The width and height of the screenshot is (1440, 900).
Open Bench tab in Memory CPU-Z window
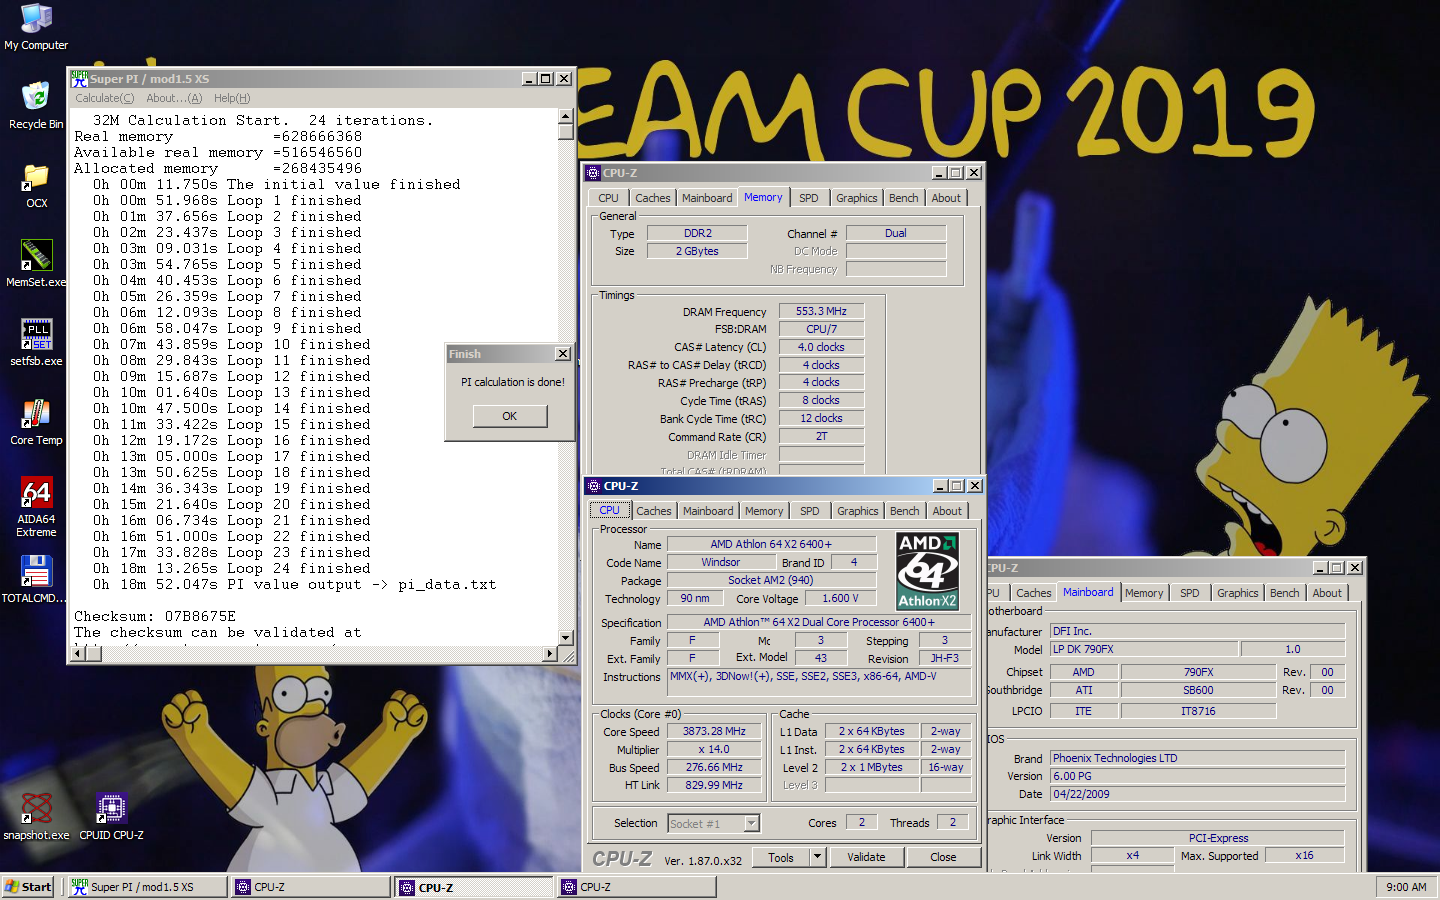[904, 198]
